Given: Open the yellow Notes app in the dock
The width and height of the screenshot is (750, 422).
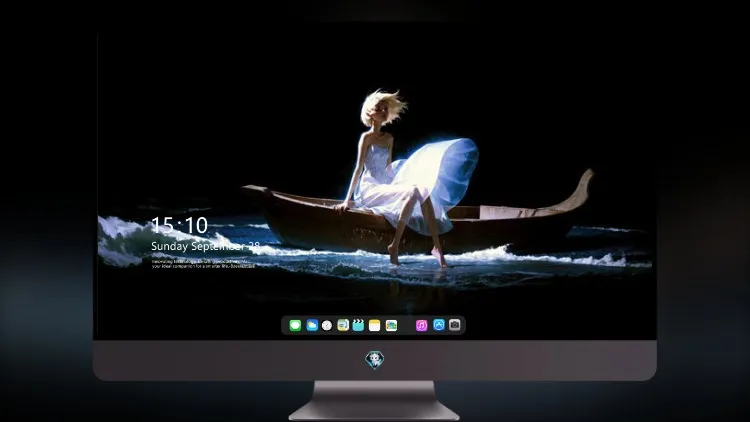Looking at the screenshot, I should [375, 325].
